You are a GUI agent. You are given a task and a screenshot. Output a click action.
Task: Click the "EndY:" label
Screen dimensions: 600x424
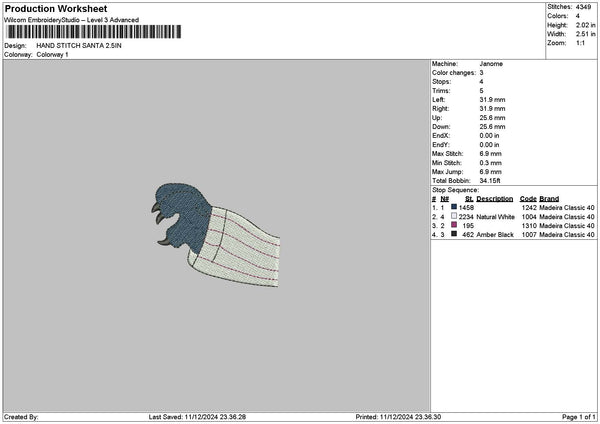pyautogui.click(x=441, y=145)
